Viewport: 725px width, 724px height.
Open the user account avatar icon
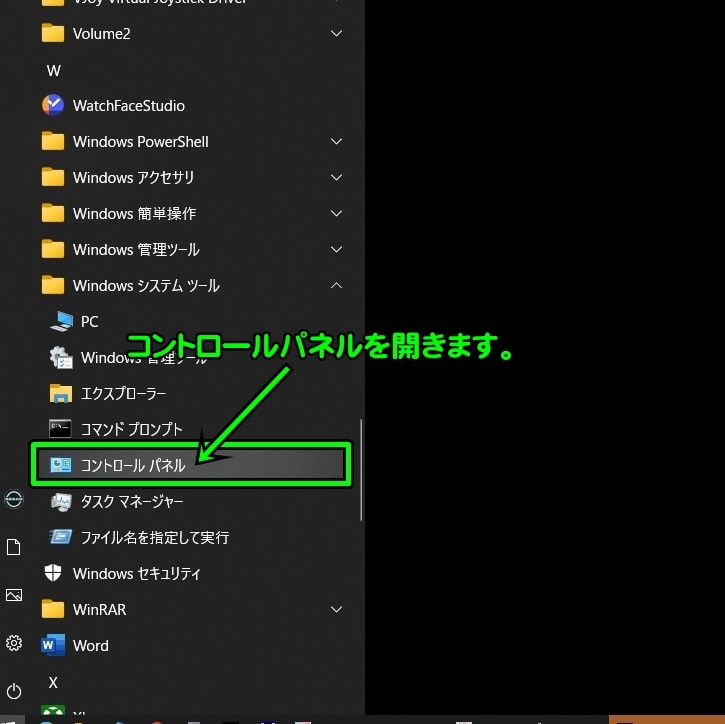pyautogui.click(x=13, y=499)
